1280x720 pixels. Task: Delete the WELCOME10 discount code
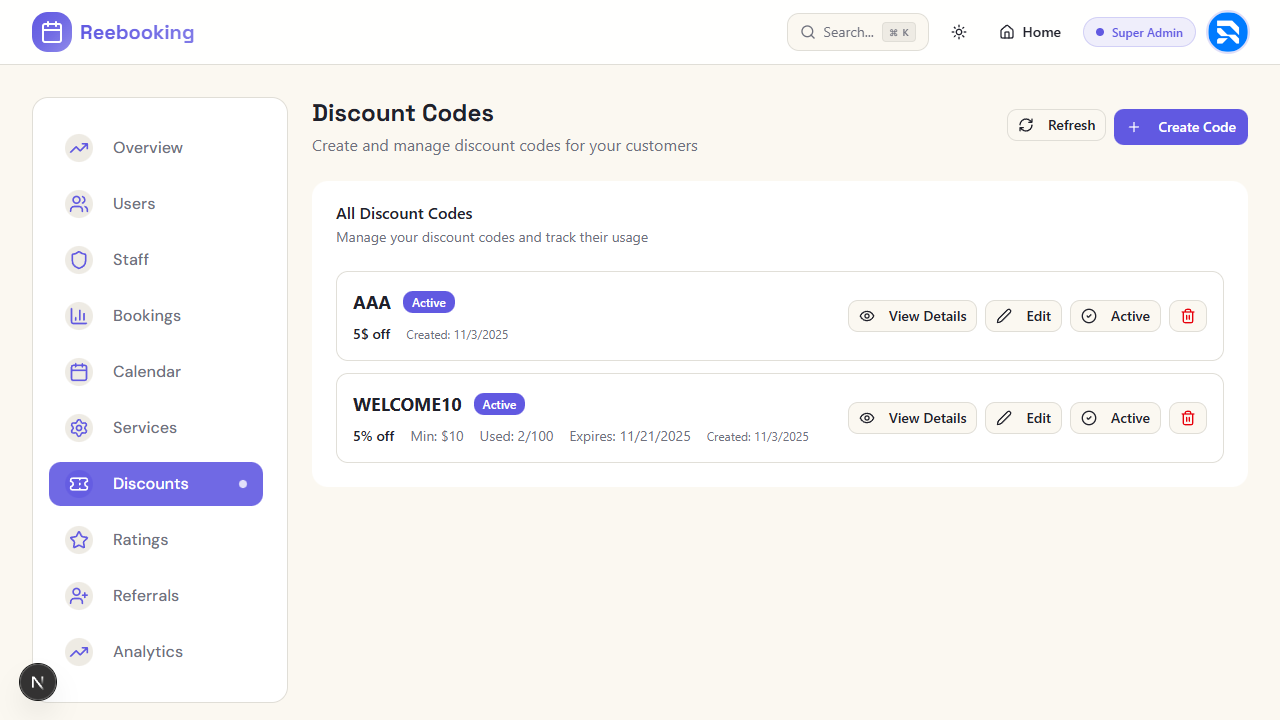(1188, 418)
